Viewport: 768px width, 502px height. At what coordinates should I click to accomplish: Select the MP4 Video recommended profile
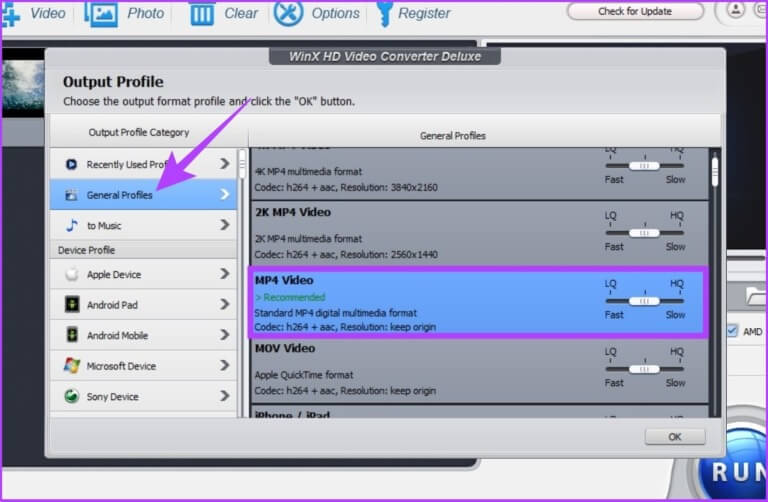click(x=478, y=302)
